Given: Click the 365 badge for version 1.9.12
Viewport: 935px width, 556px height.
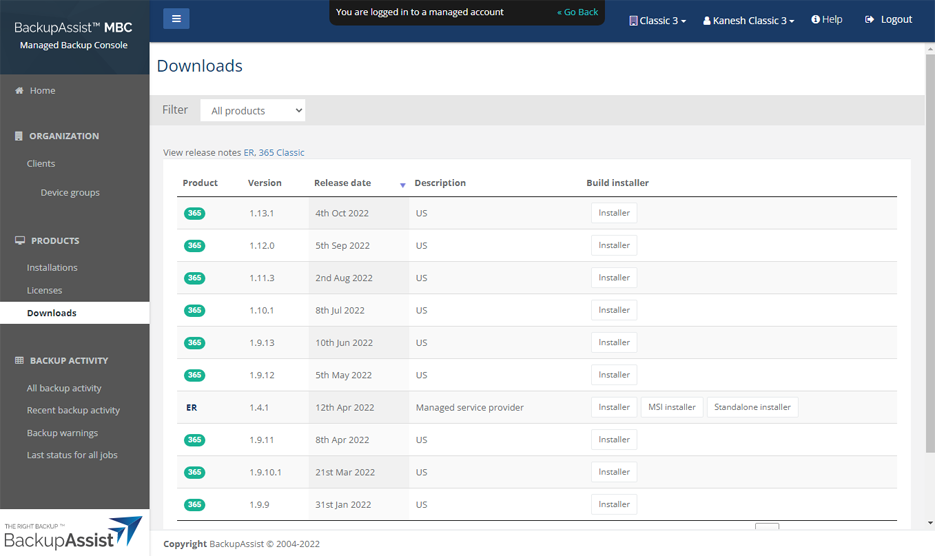Looking at the screenshot, I should pos(194,375).
